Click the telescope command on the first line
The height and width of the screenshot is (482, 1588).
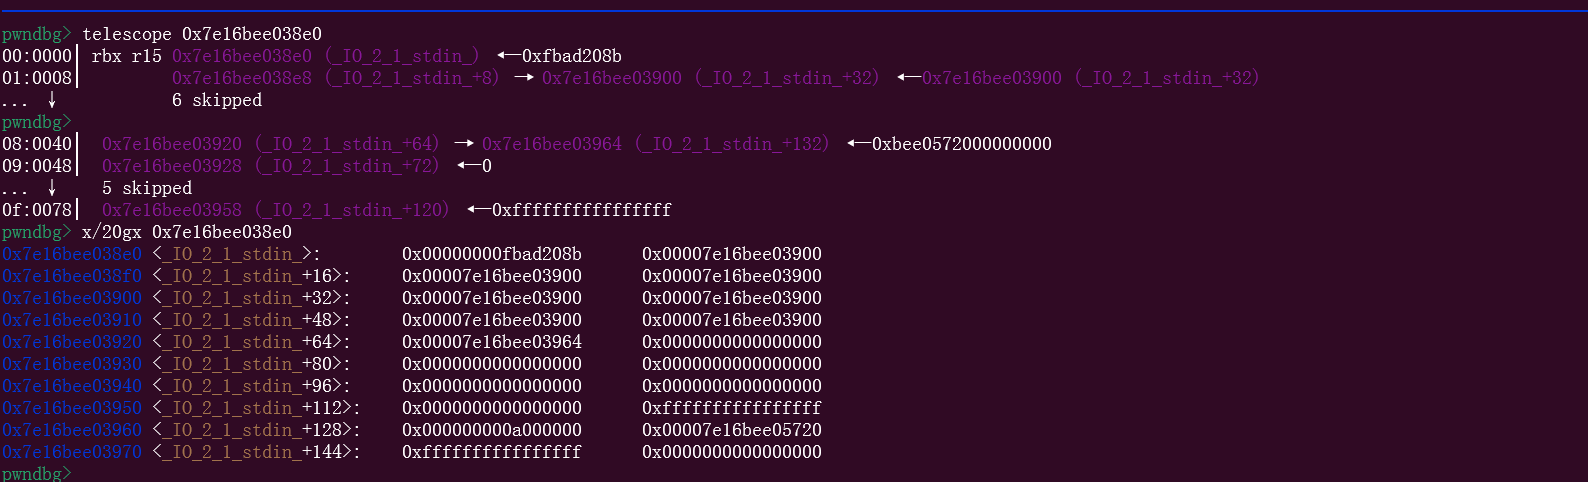[202, 34]
